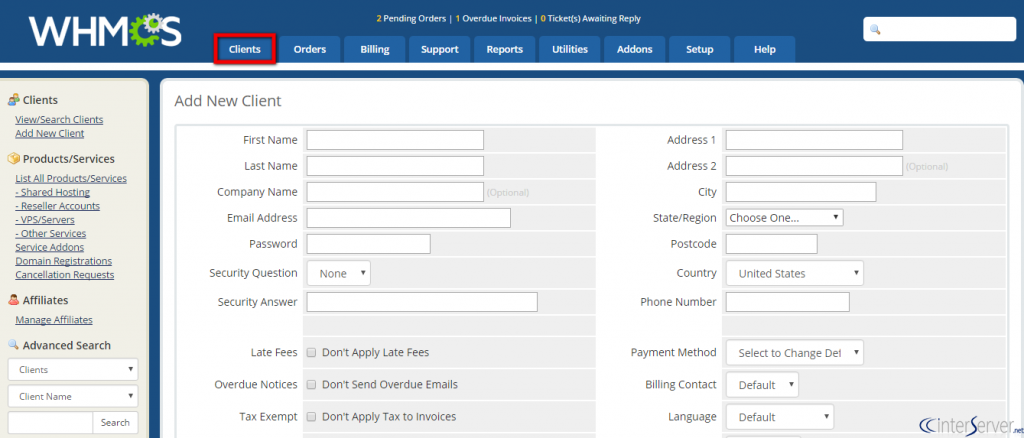Image resolution: width=1024 pixels, height=438 pixels.
Task: Open the Security Question dropdown
Action: pyautogui.click(x=339, y=274)
